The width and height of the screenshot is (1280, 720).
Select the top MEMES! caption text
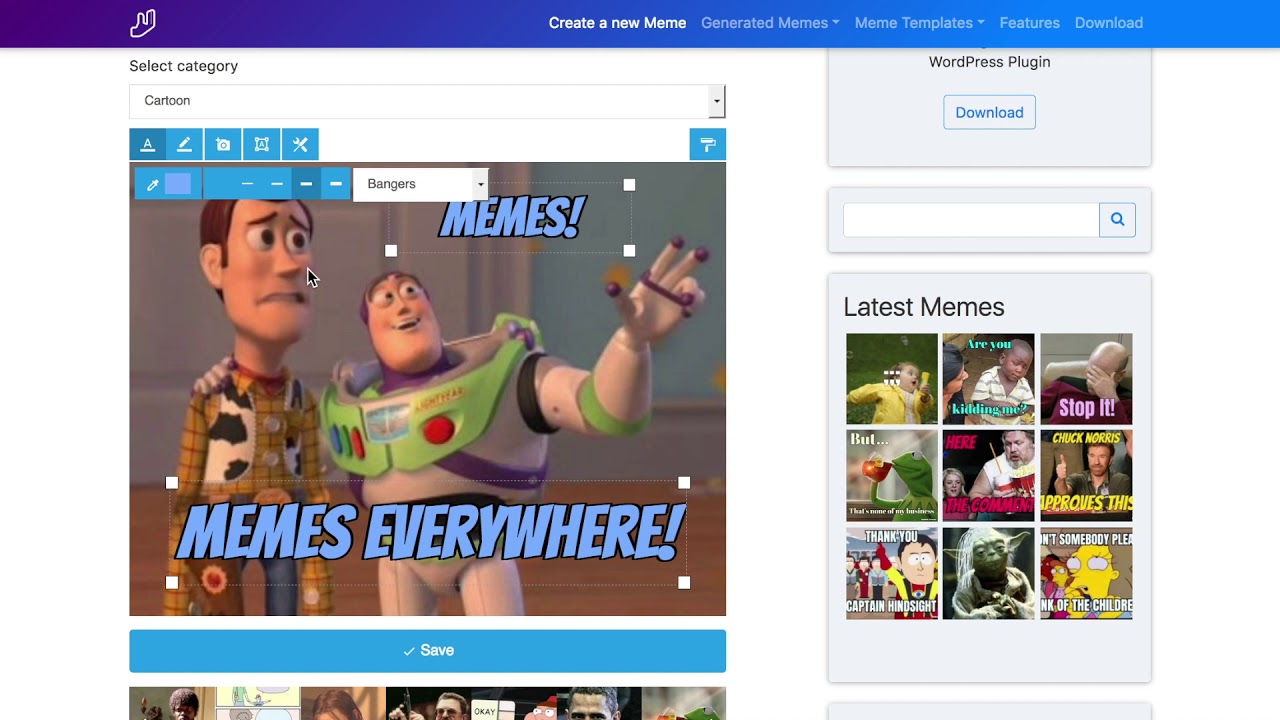click(511, 218)
